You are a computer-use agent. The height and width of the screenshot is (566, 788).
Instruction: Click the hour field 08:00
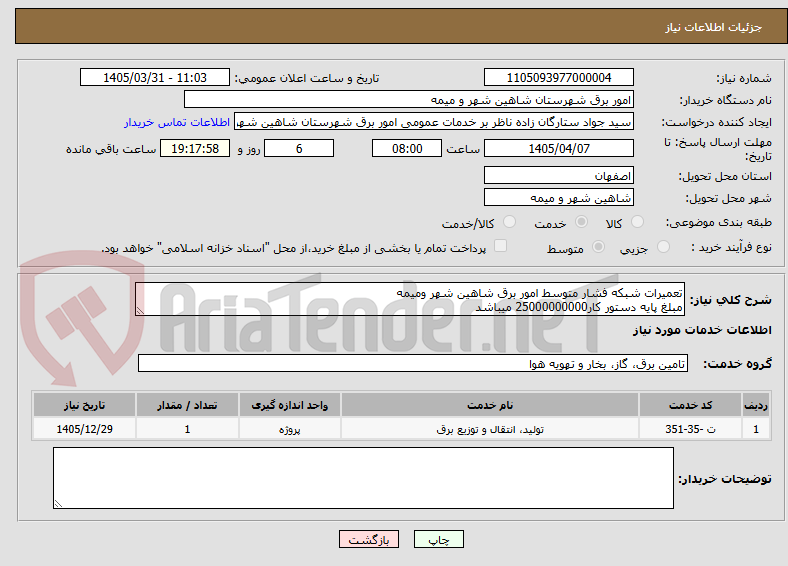click(x=407, y=148)
